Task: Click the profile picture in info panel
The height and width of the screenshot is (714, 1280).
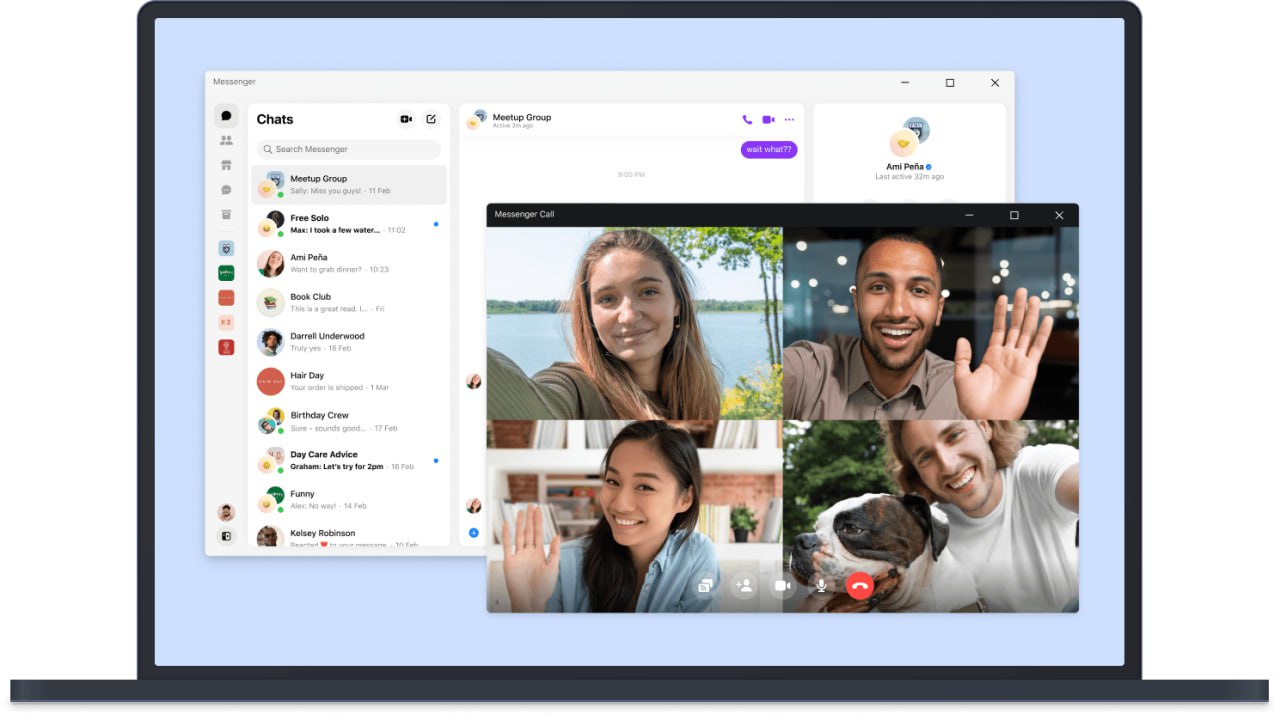Action: tap(909, 138)
